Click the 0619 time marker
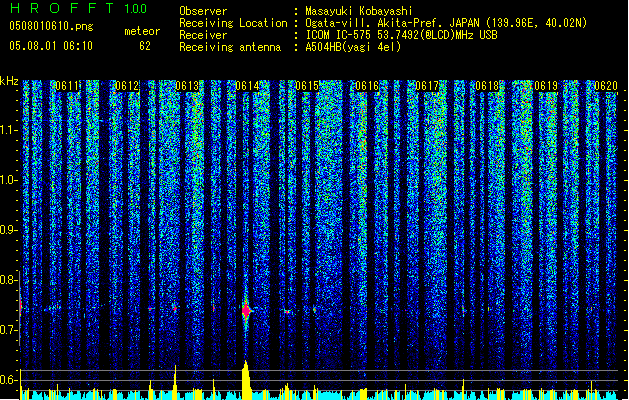Screen dimensions: 629x400 coord(546,86)
